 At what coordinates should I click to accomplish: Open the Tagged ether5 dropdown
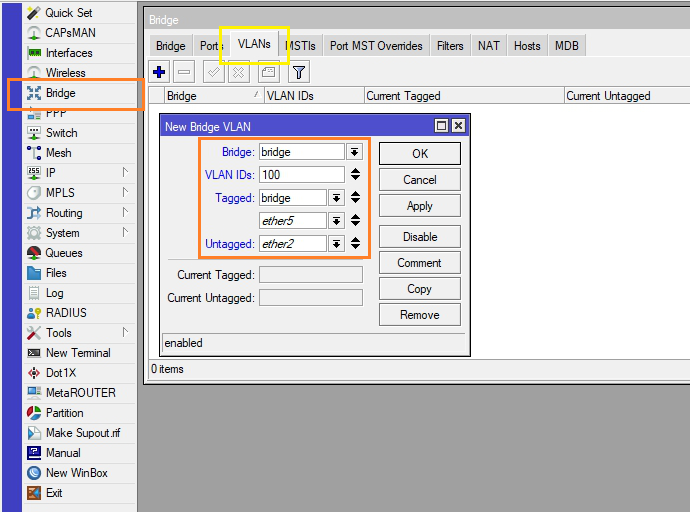(x=336, y=221)
